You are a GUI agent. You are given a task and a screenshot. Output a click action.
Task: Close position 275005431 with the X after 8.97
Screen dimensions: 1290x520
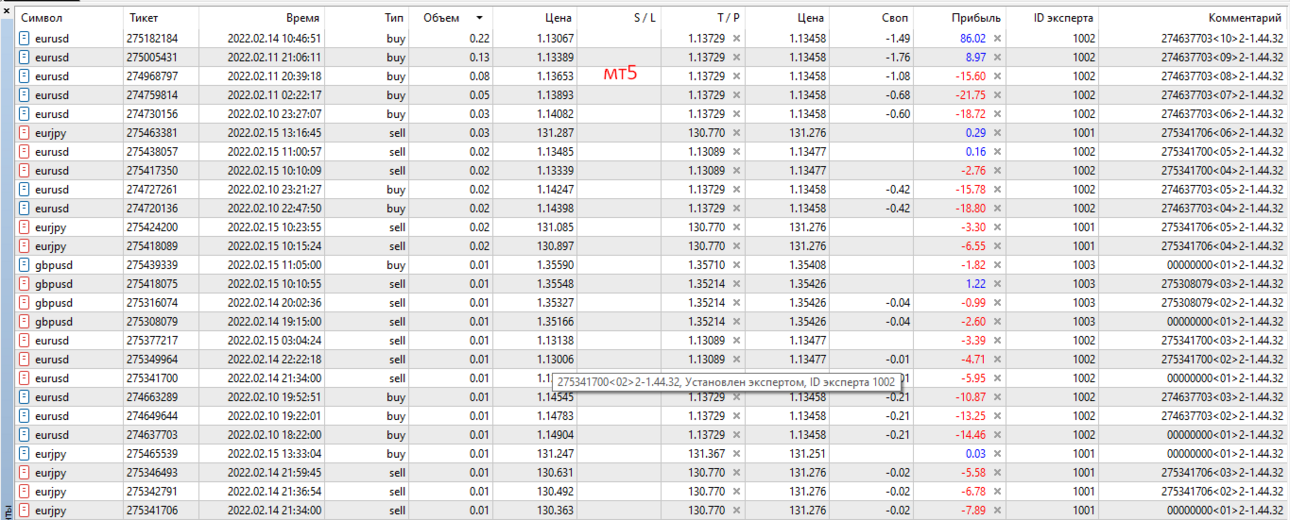(997, 57)
